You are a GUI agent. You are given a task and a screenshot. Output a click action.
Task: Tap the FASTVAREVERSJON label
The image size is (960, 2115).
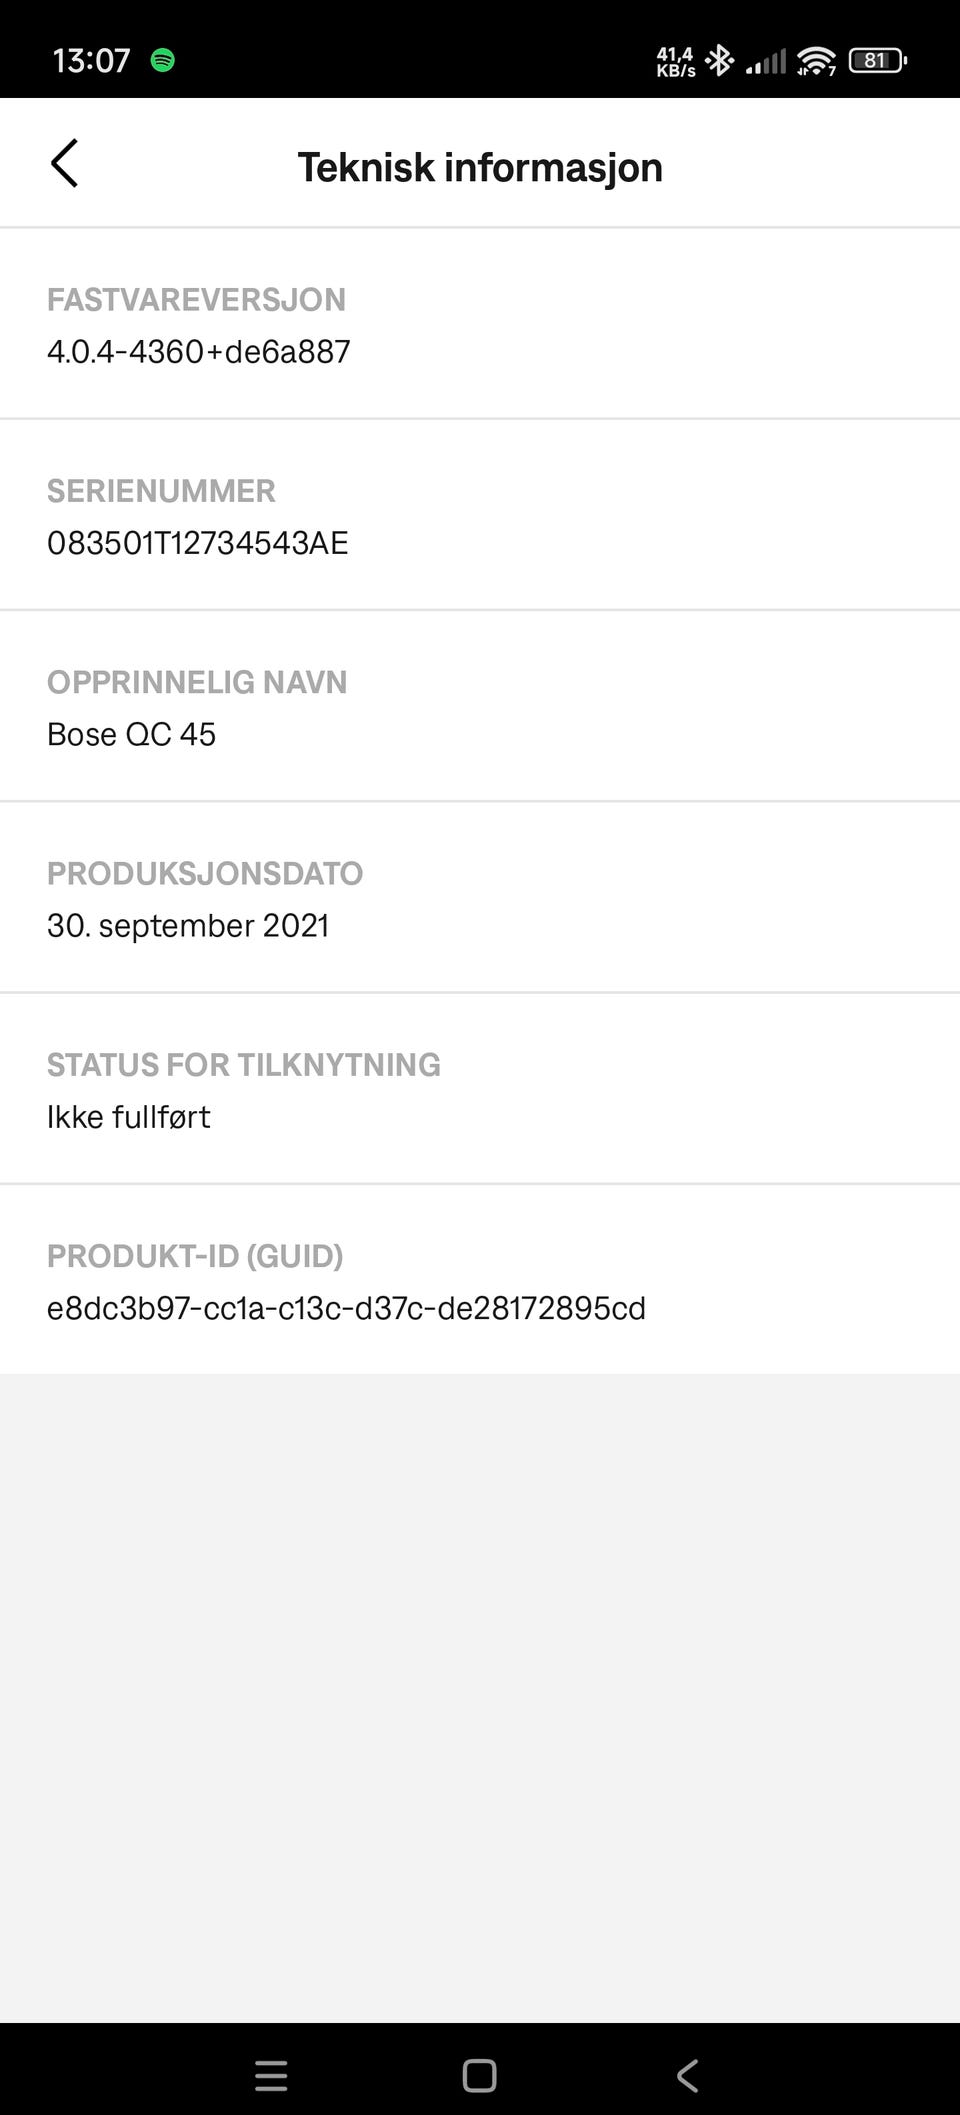tap(196, 299)
